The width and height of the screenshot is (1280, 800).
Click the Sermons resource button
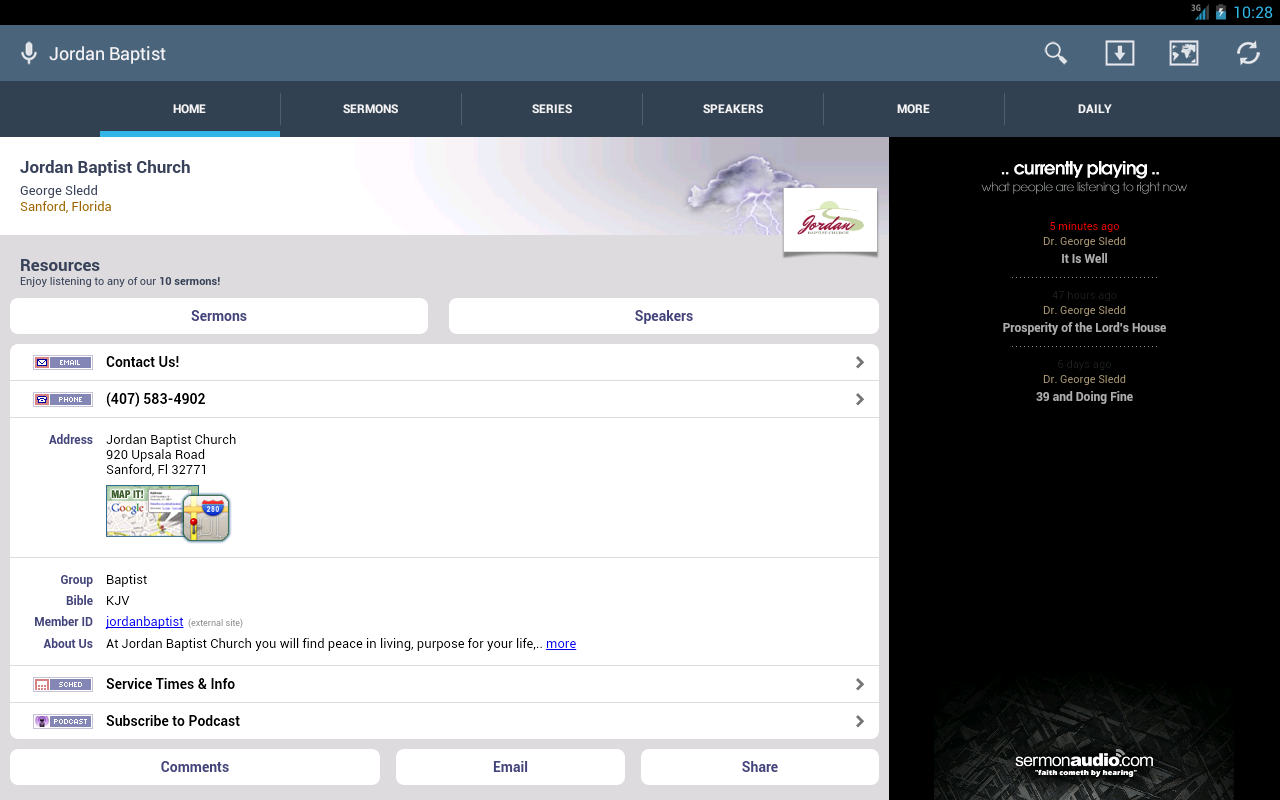219,316
